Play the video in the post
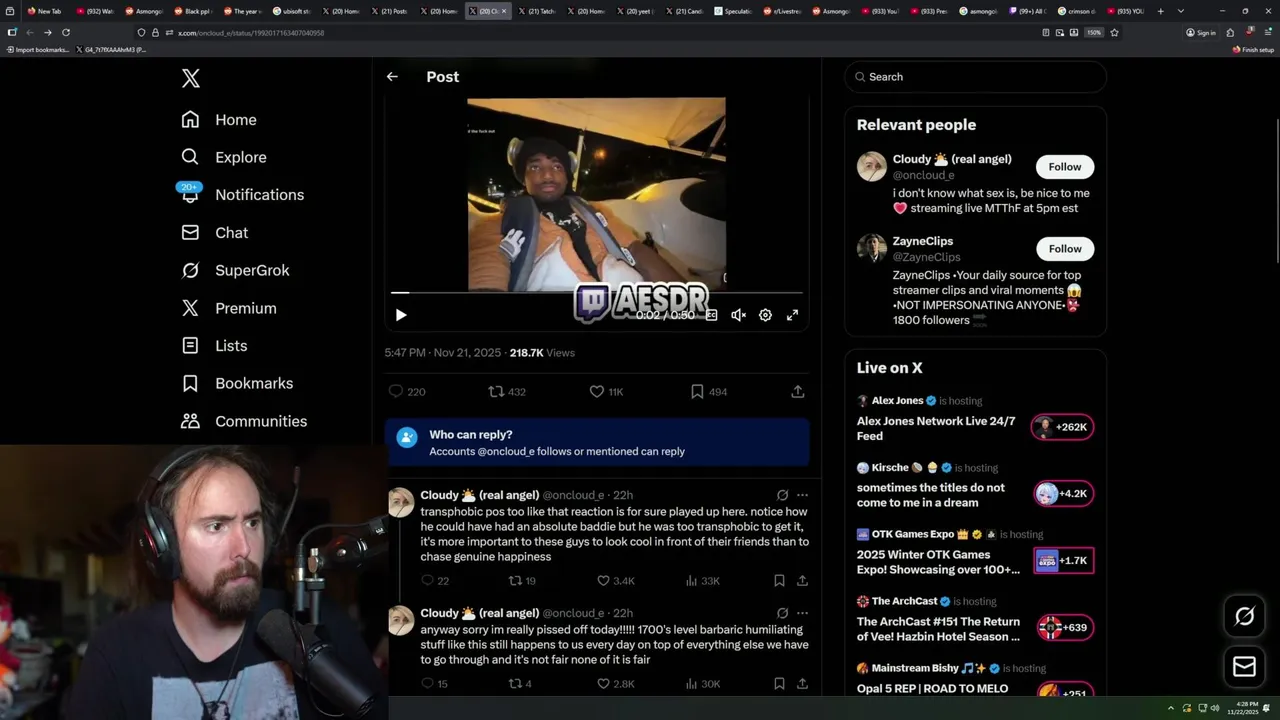Screen dimensions: 1280x720 (401, 315)
